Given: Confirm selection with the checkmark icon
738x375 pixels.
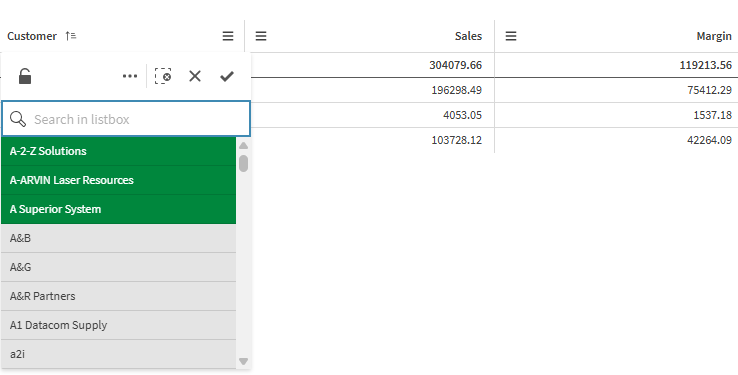Looking at the screenshot, I should pos(227,76).
